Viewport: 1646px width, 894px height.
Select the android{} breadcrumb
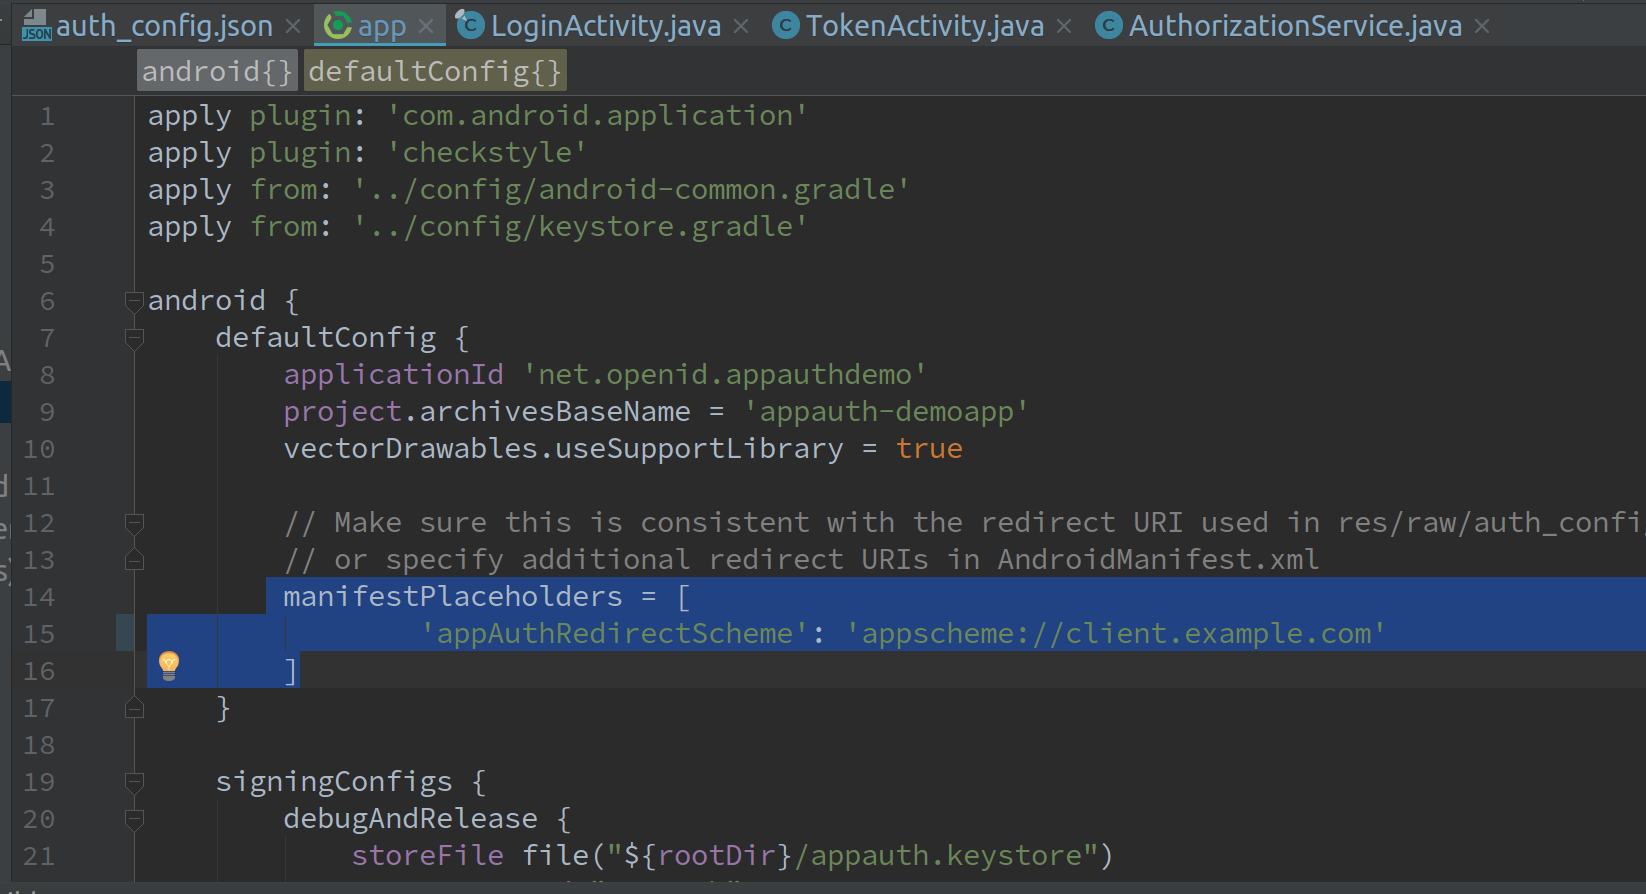tap(217, 72)
